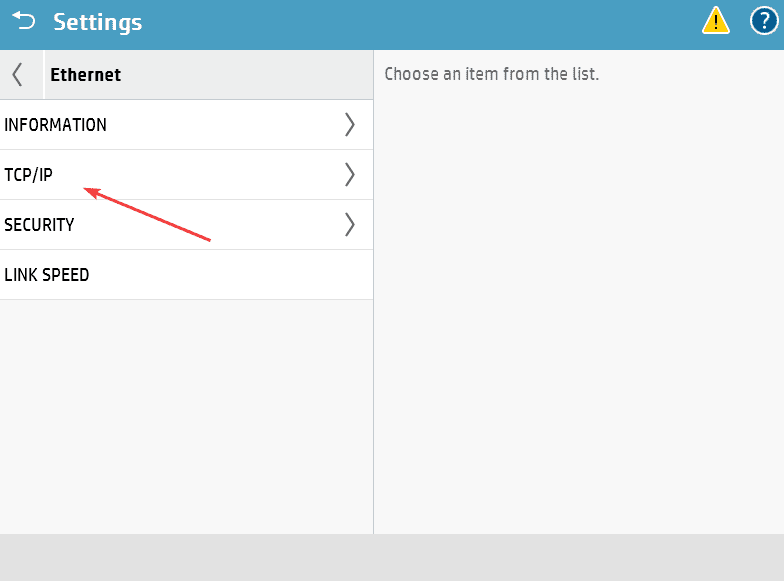Click the Settings title text
The height and width of the screenshot is (581, 784).
coord(98,22)
